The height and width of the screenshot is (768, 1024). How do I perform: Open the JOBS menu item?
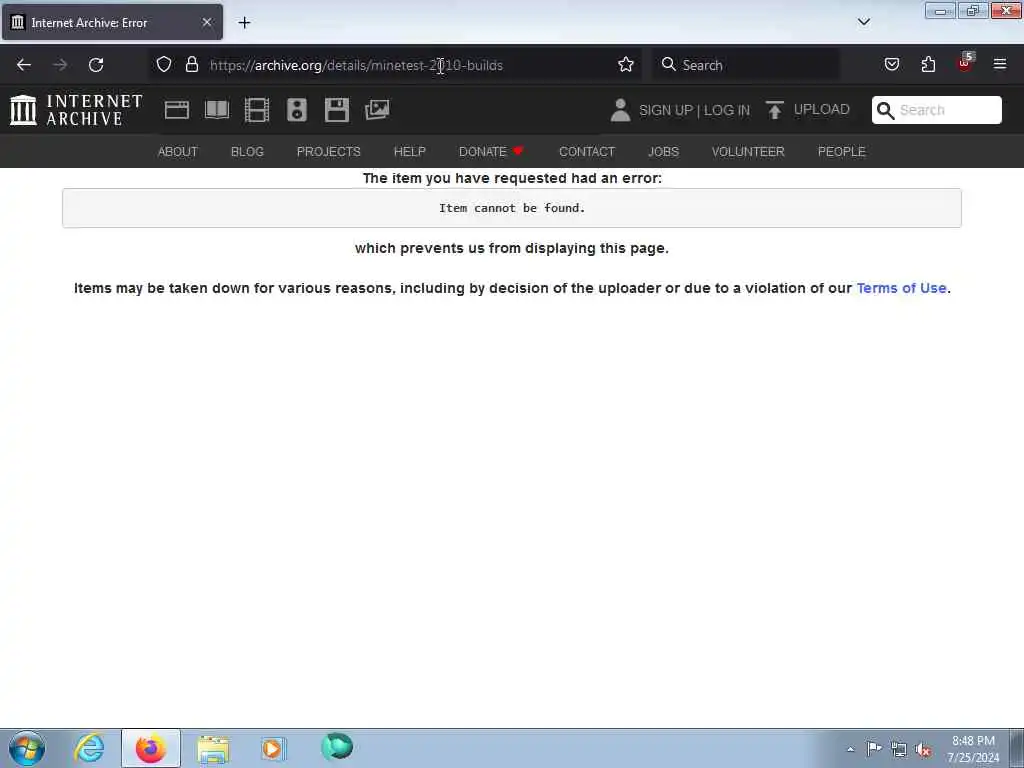tap(664, 152)
